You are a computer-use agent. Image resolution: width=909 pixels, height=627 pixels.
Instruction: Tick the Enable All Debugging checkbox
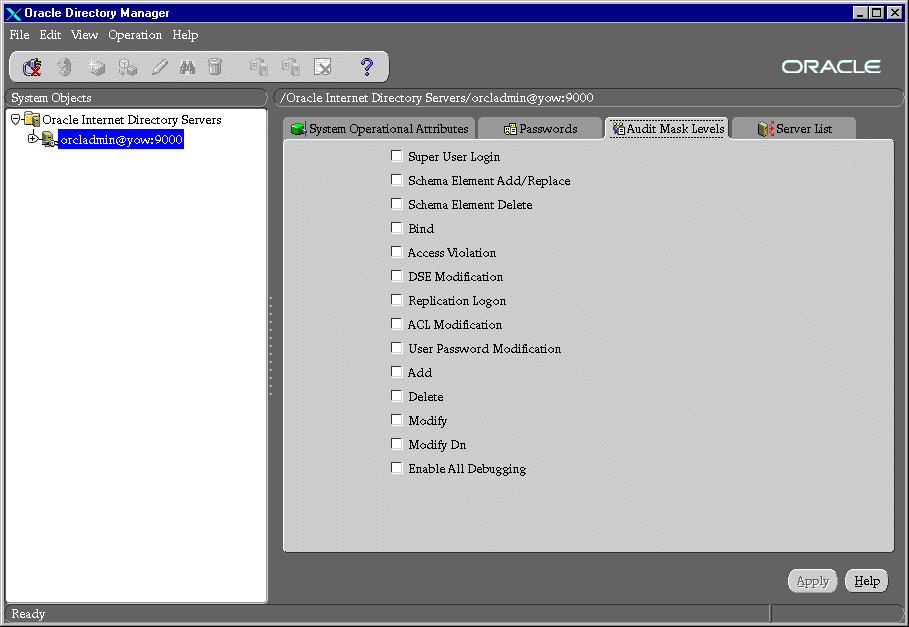click(x=397, y=468)
